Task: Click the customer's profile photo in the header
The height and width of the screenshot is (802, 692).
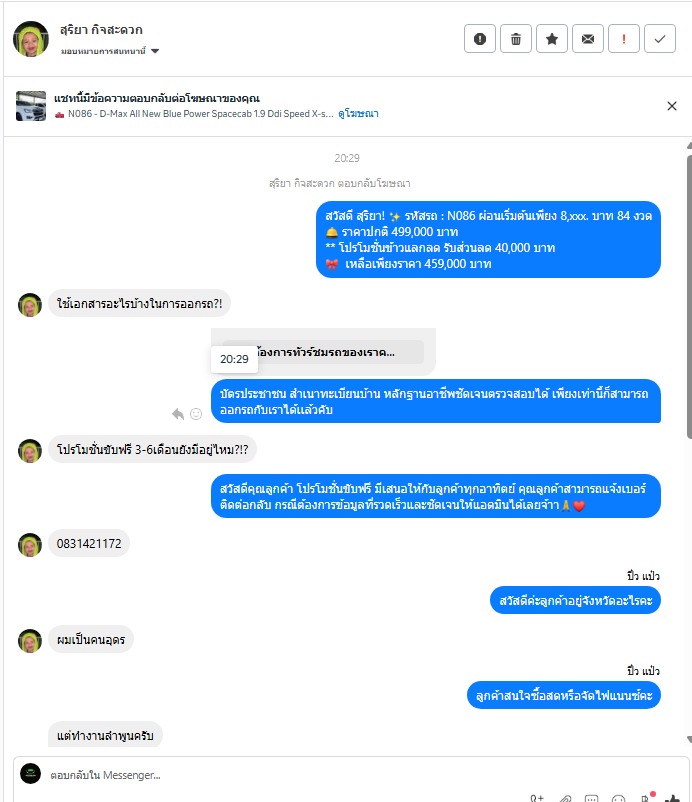Action: click(31, 39)
